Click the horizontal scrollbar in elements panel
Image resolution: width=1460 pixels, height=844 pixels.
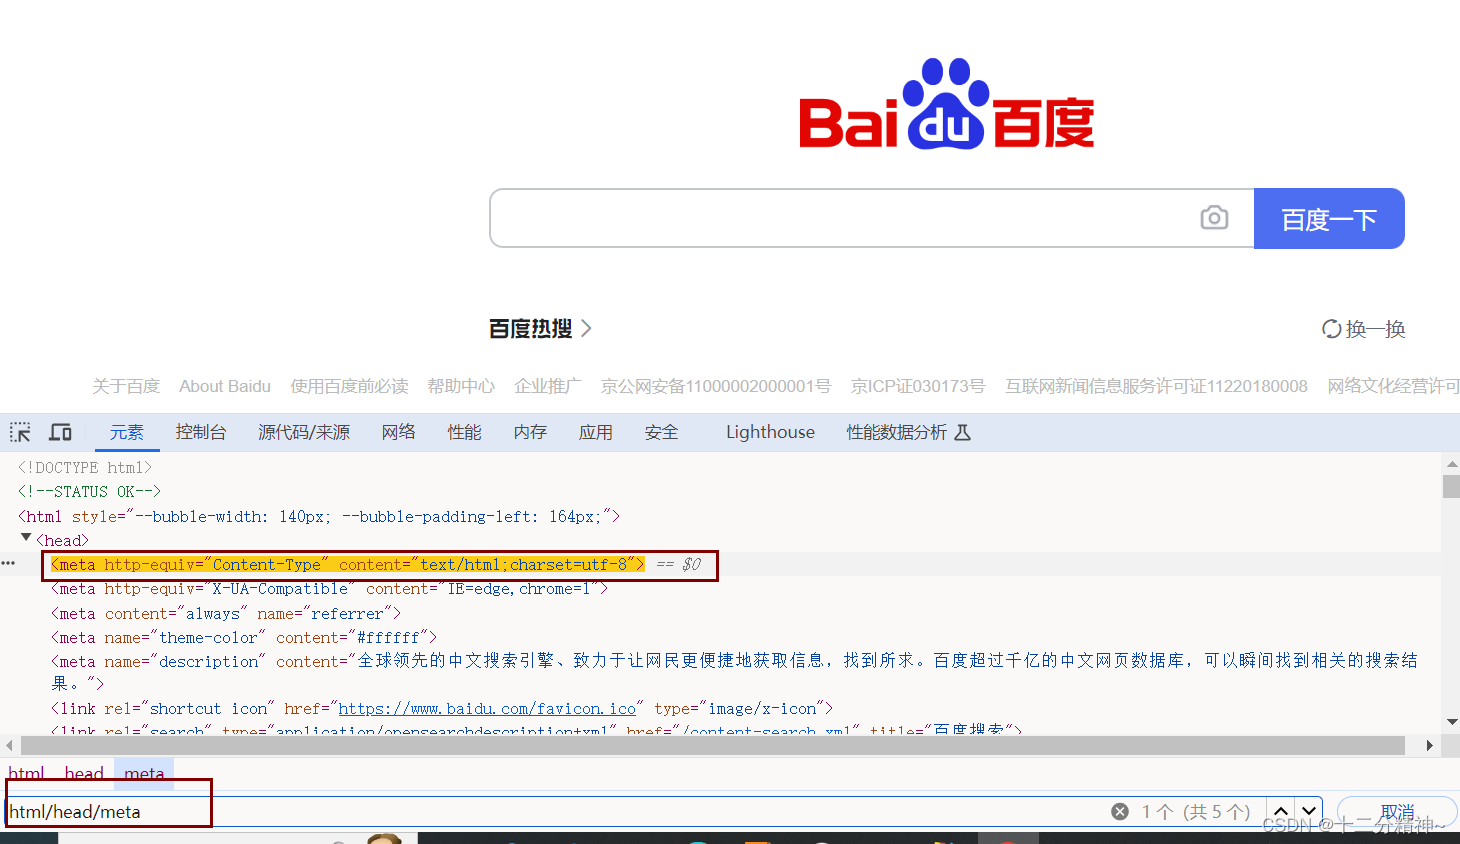pyautogui.click(x=713, y=745)
